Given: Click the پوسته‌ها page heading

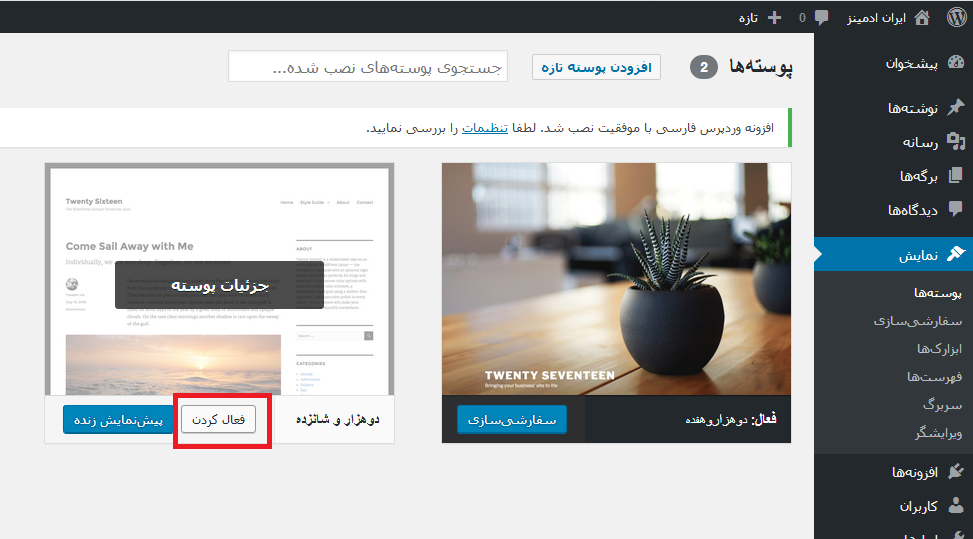Looking at the screenshot, I should pyautogui.click(x=761, y=66).
